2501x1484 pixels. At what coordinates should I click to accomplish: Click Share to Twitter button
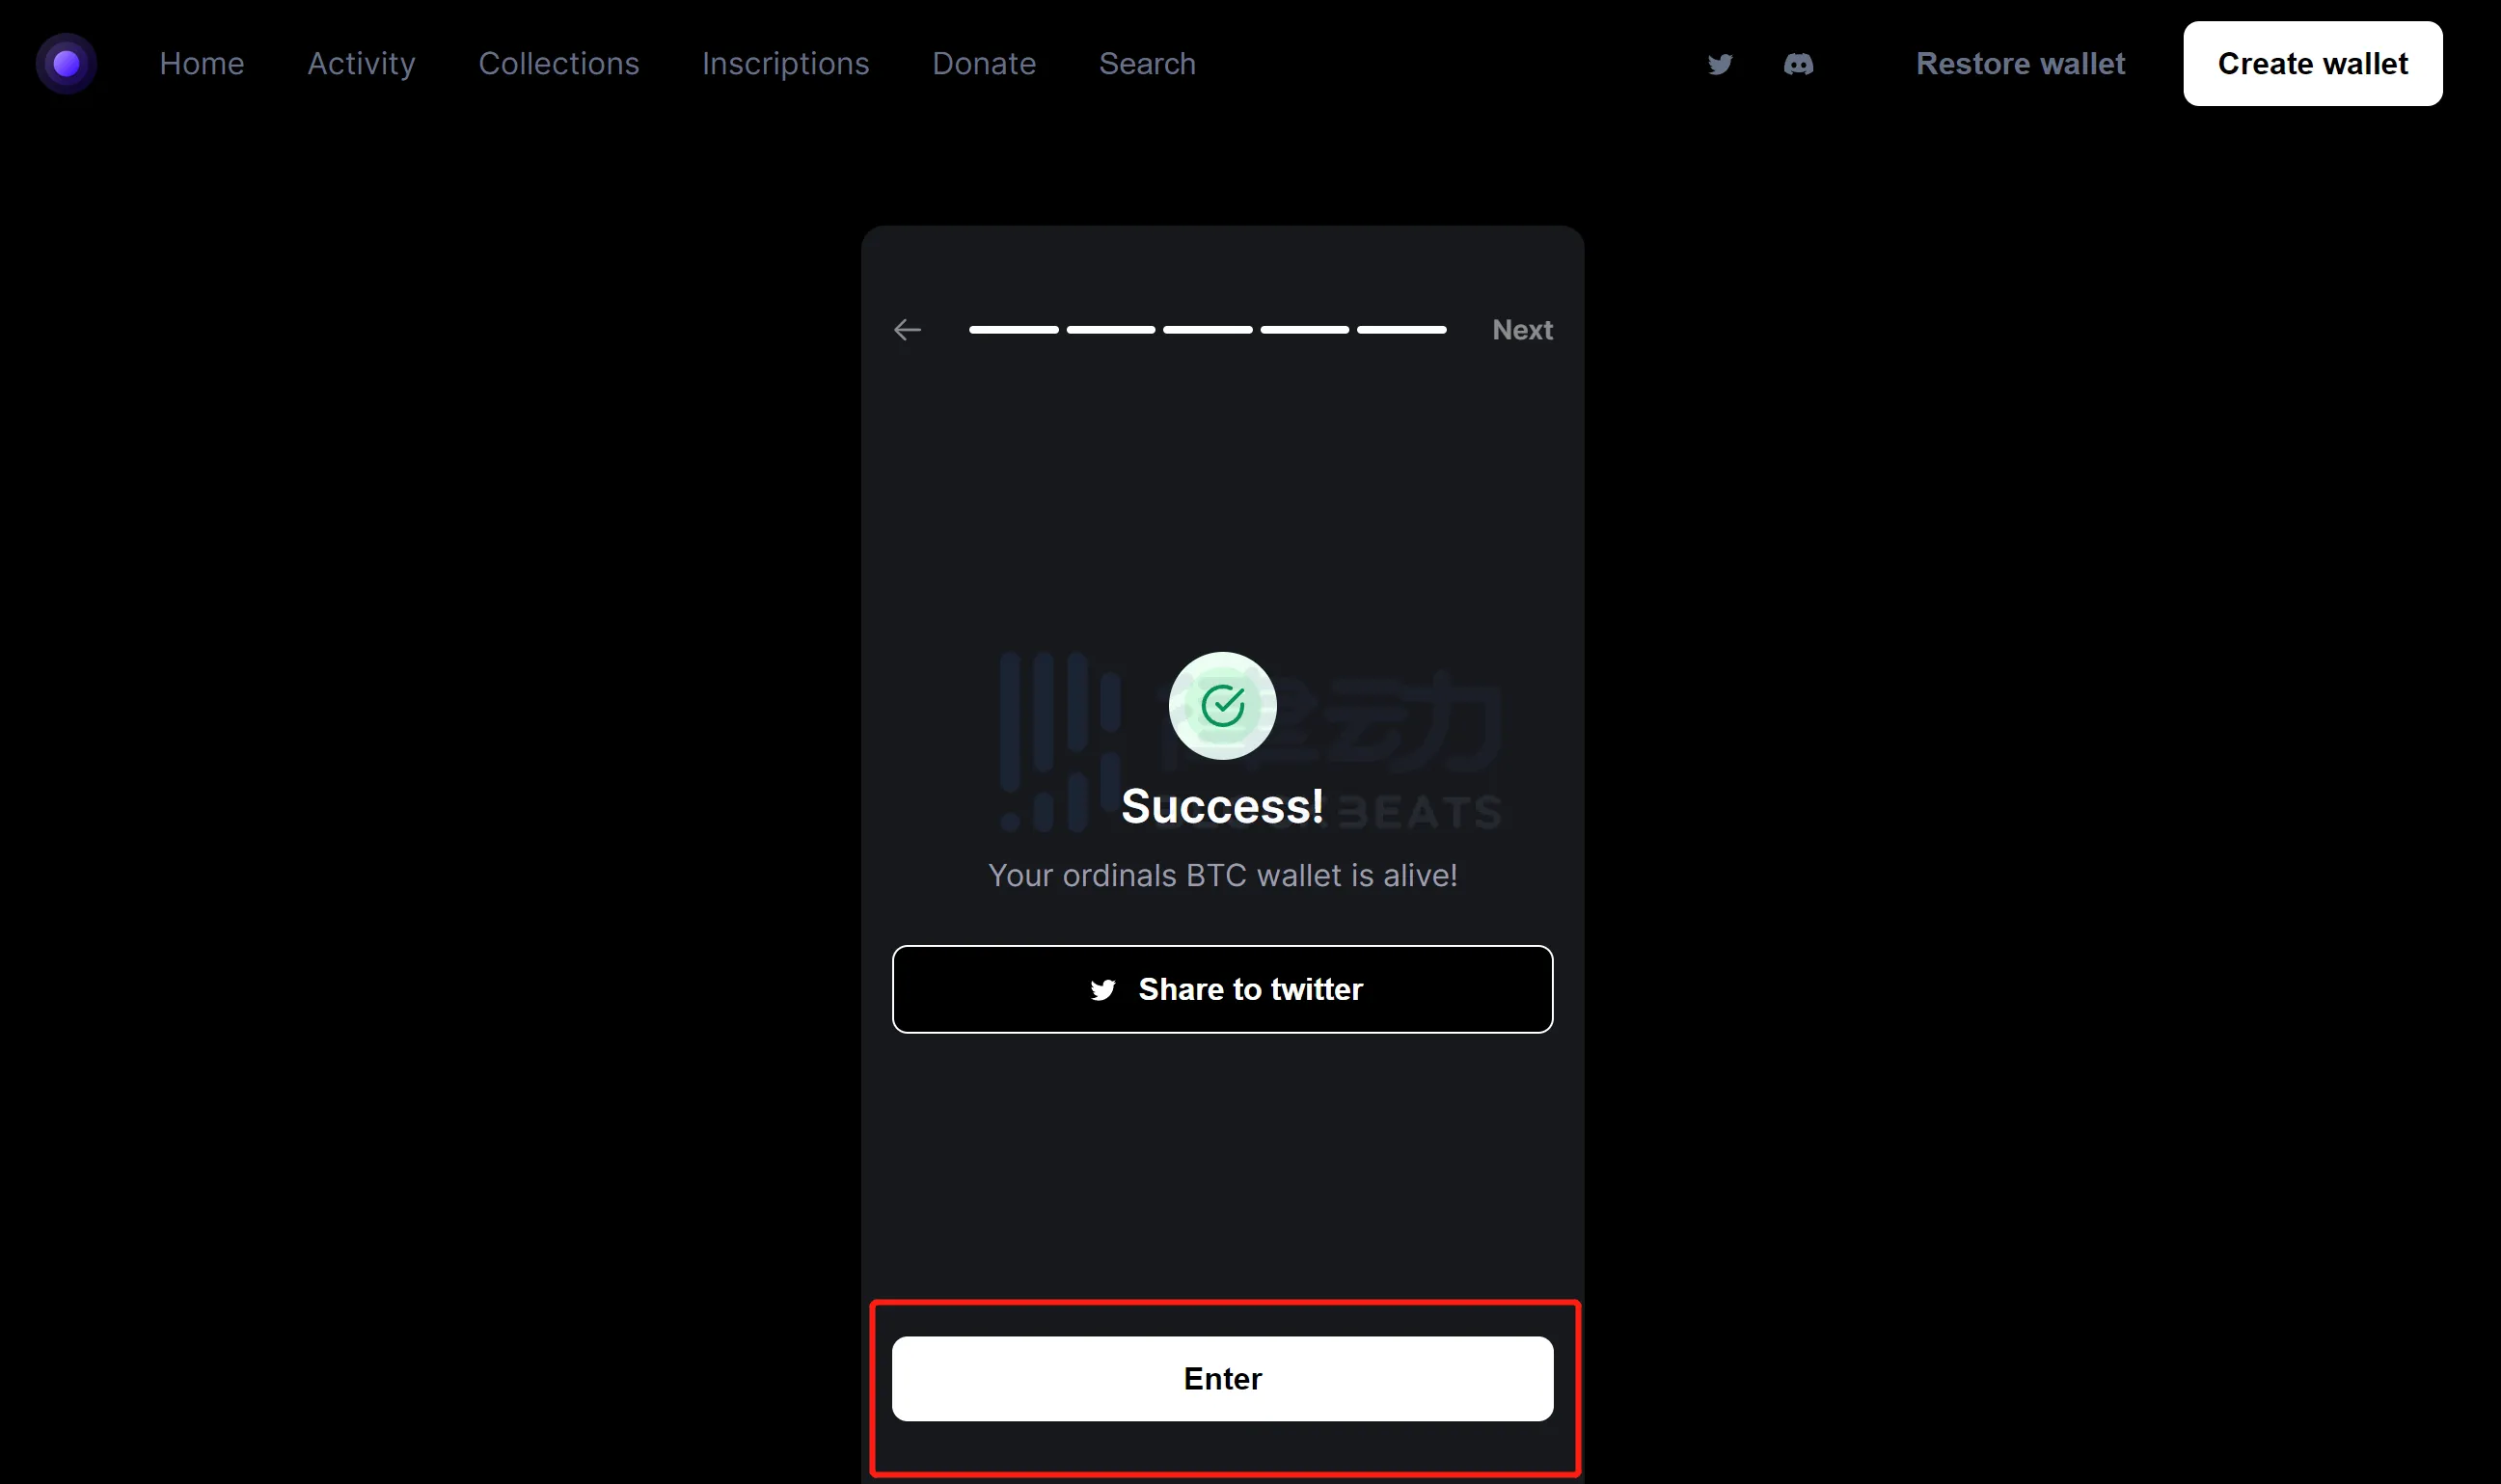pos(1222,989)
